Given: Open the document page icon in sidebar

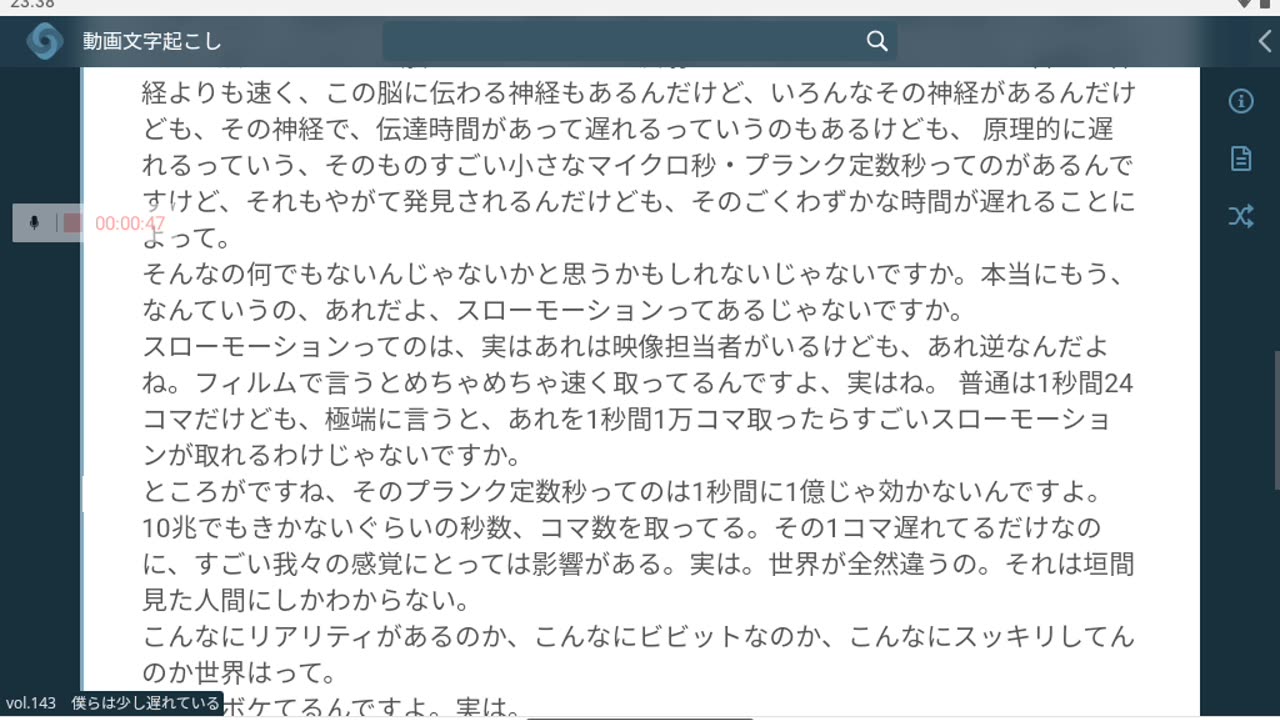Looking at the screenshot, I should (x=1241, y=158).
